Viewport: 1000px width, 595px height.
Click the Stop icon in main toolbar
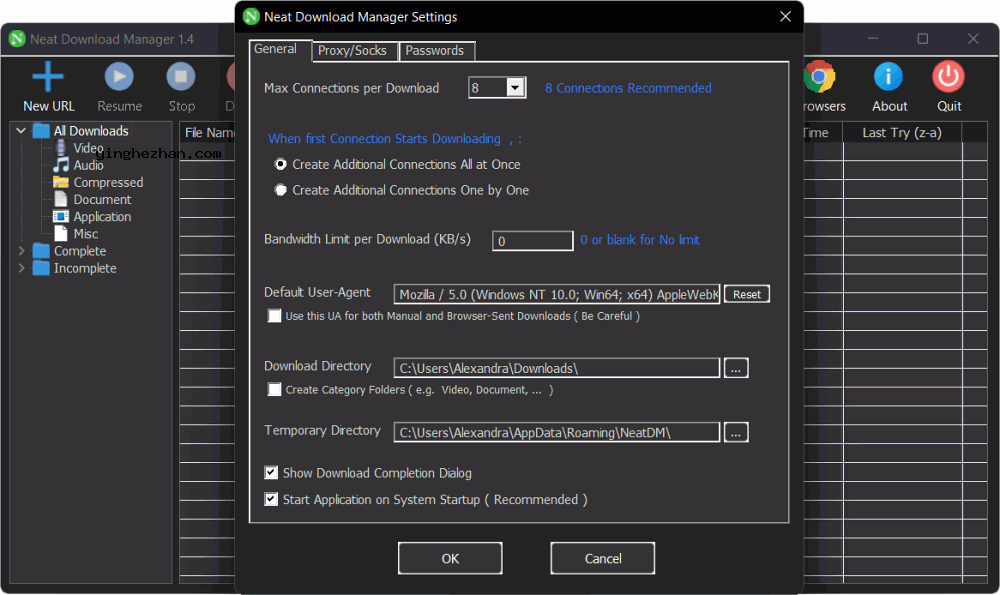coord(181,77)
